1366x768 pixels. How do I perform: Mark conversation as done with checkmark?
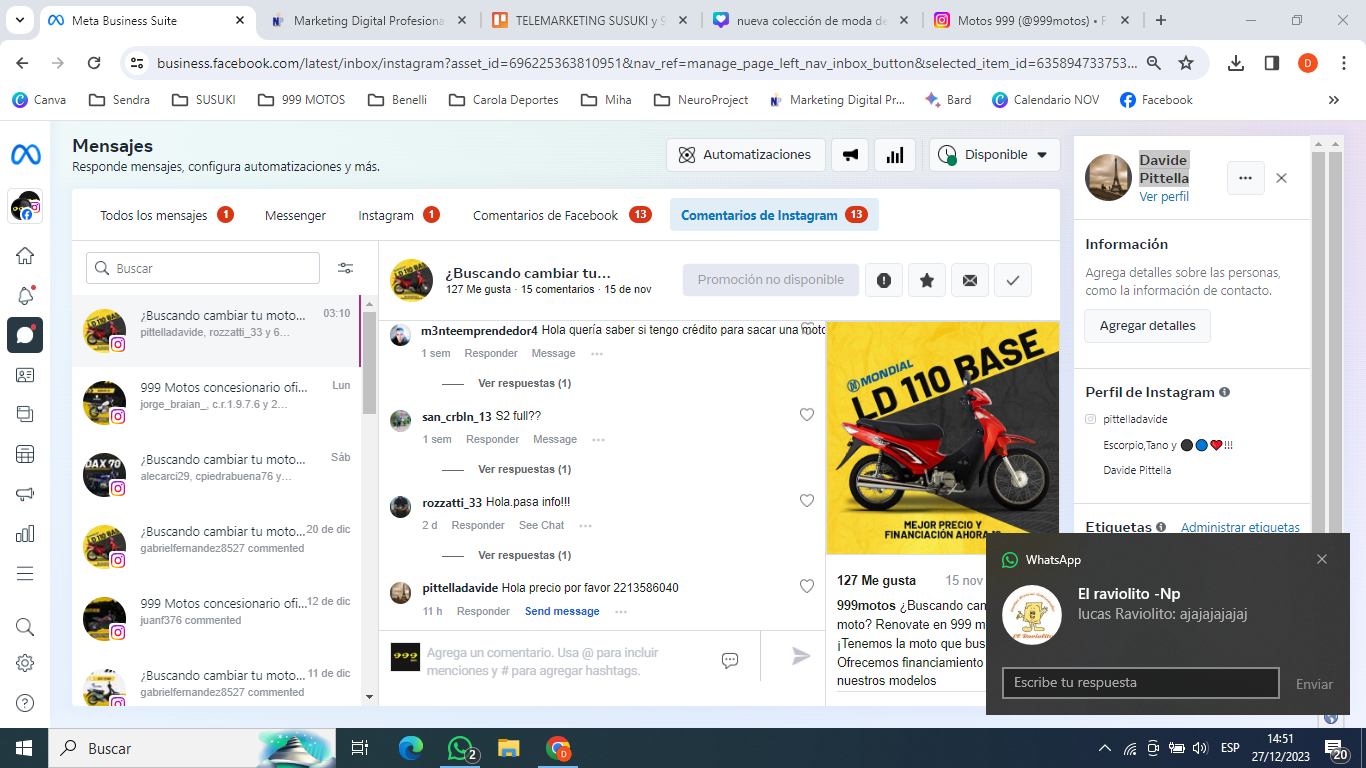click(x=1012, y=280)
